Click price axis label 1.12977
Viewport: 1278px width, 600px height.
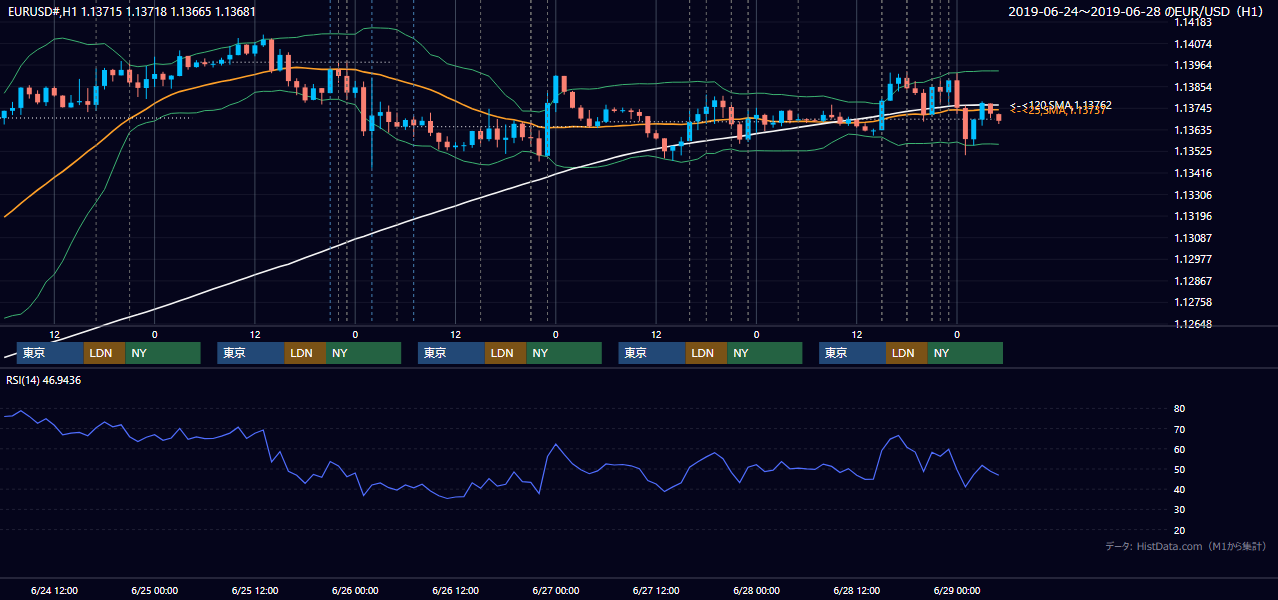1192,260
